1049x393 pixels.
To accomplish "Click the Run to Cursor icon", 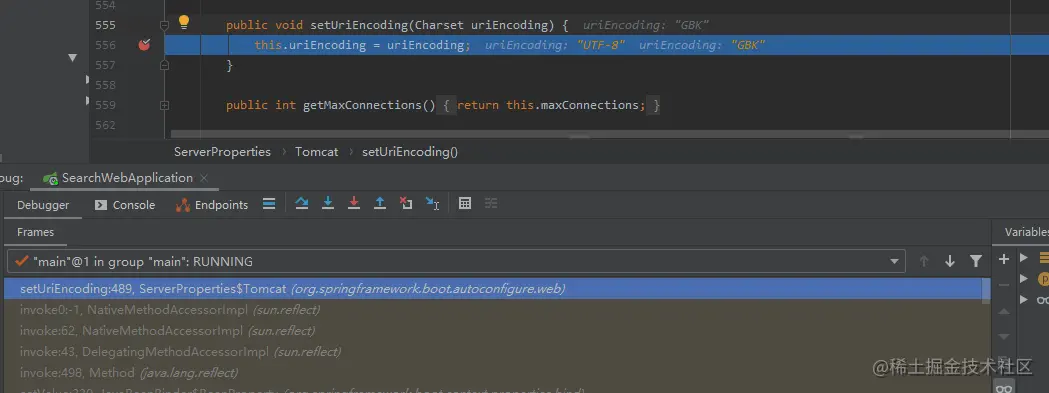I will (432, 204).
